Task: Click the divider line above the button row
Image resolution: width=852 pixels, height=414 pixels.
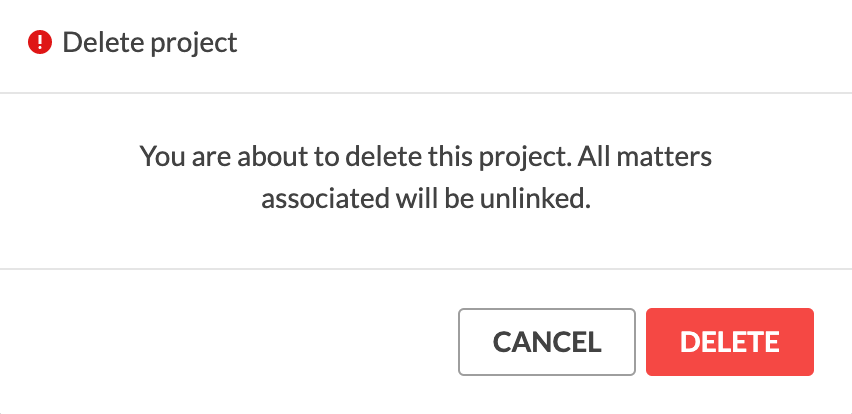Action: tap(426, 269)
